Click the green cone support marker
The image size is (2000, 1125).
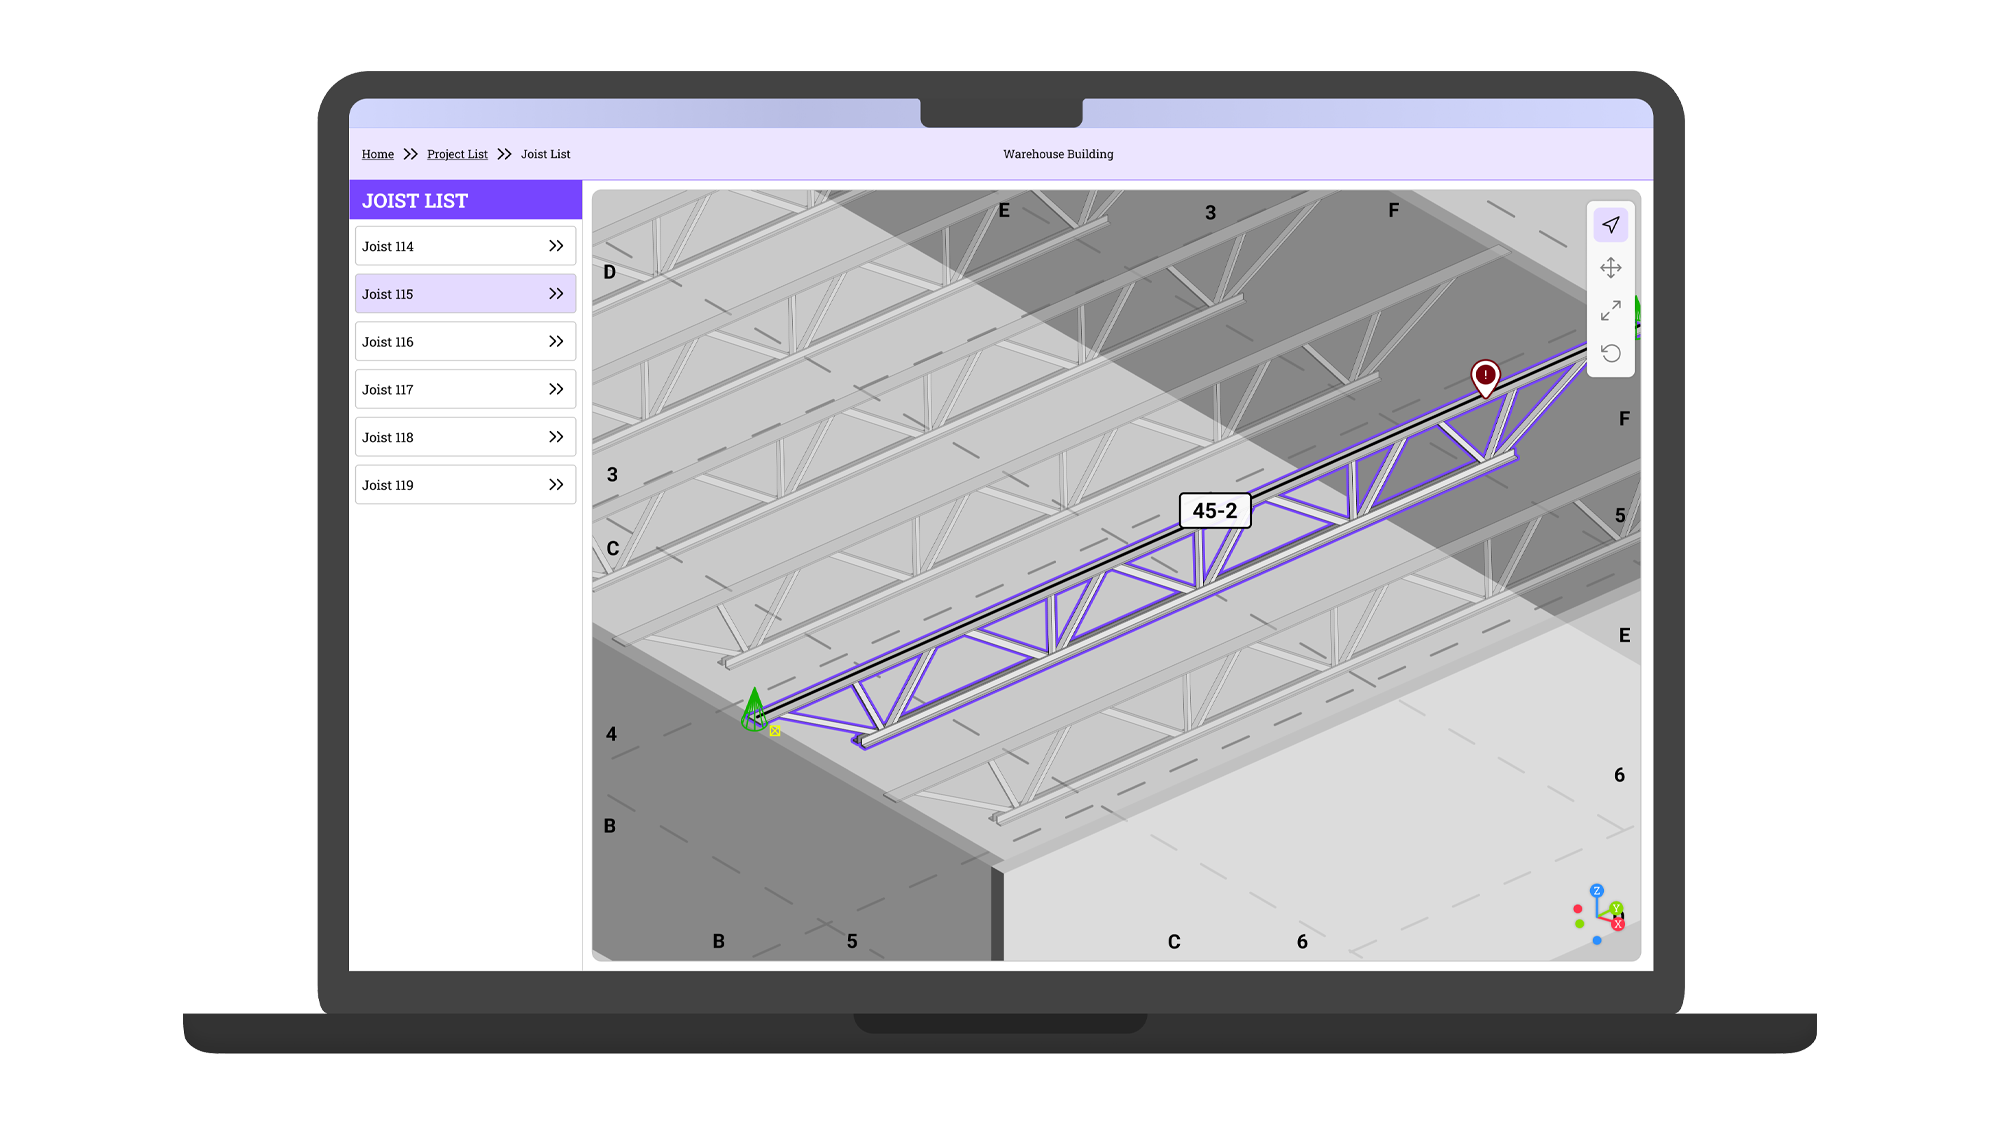pos(754,710)
